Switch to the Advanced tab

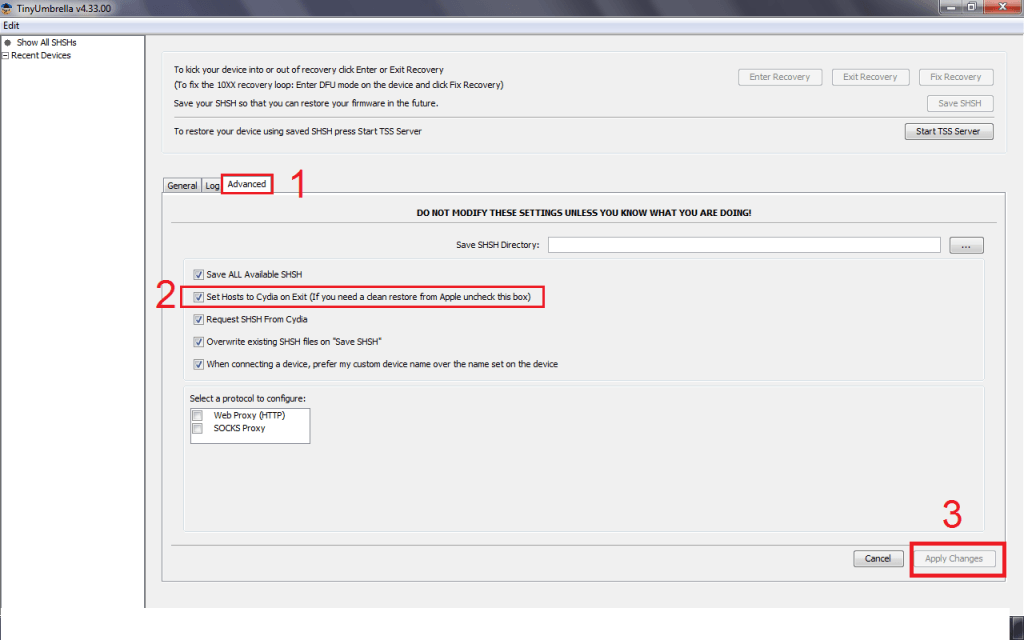[247, 184]
